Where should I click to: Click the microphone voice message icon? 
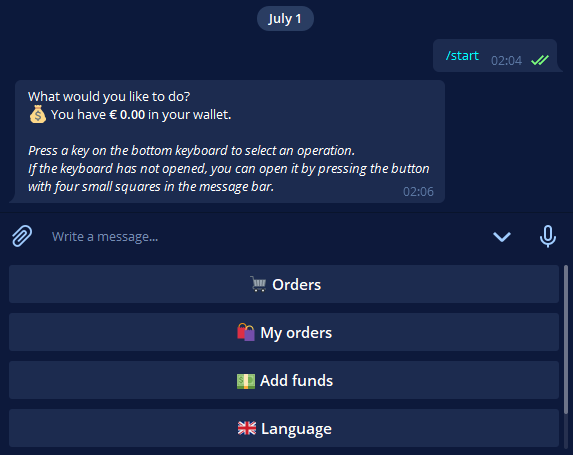click(547, 236)
